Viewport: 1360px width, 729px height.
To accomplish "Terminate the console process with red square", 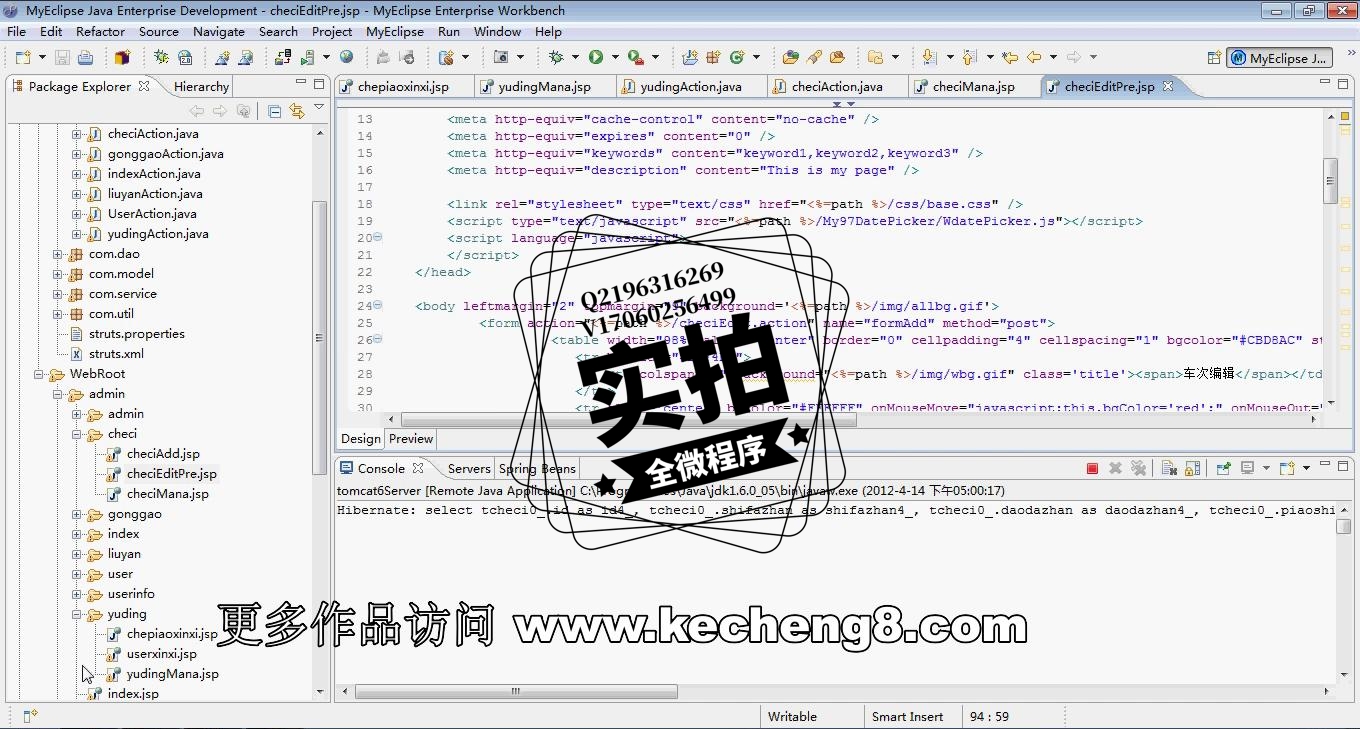I will coord(1092,468).
